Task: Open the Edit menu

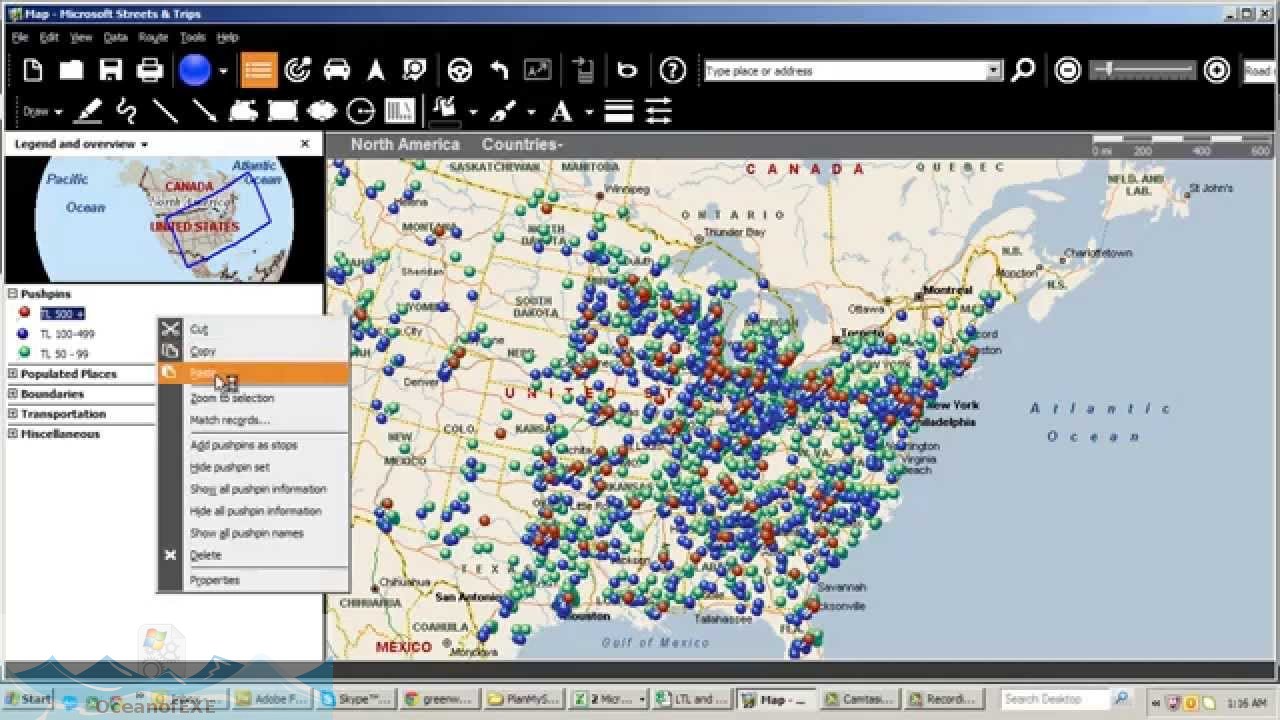Action: point(49,37)
